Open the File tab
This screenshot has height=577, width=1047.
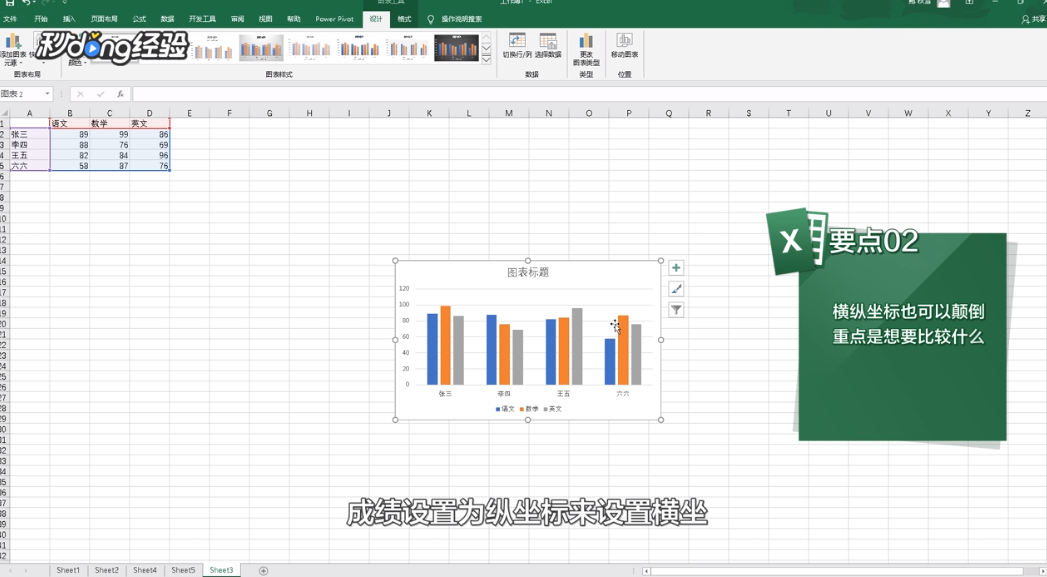pyautogui.click(x=10, y=19)
